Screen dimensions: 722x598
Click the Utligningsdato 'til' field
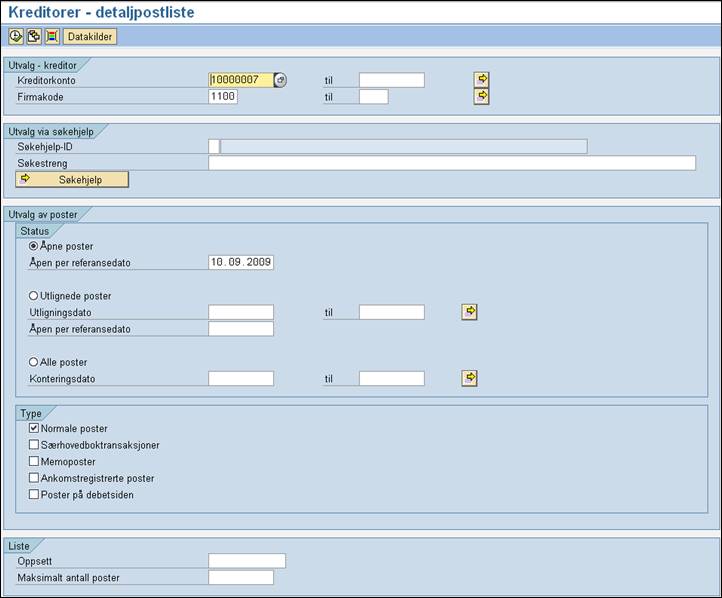point(392,312)
